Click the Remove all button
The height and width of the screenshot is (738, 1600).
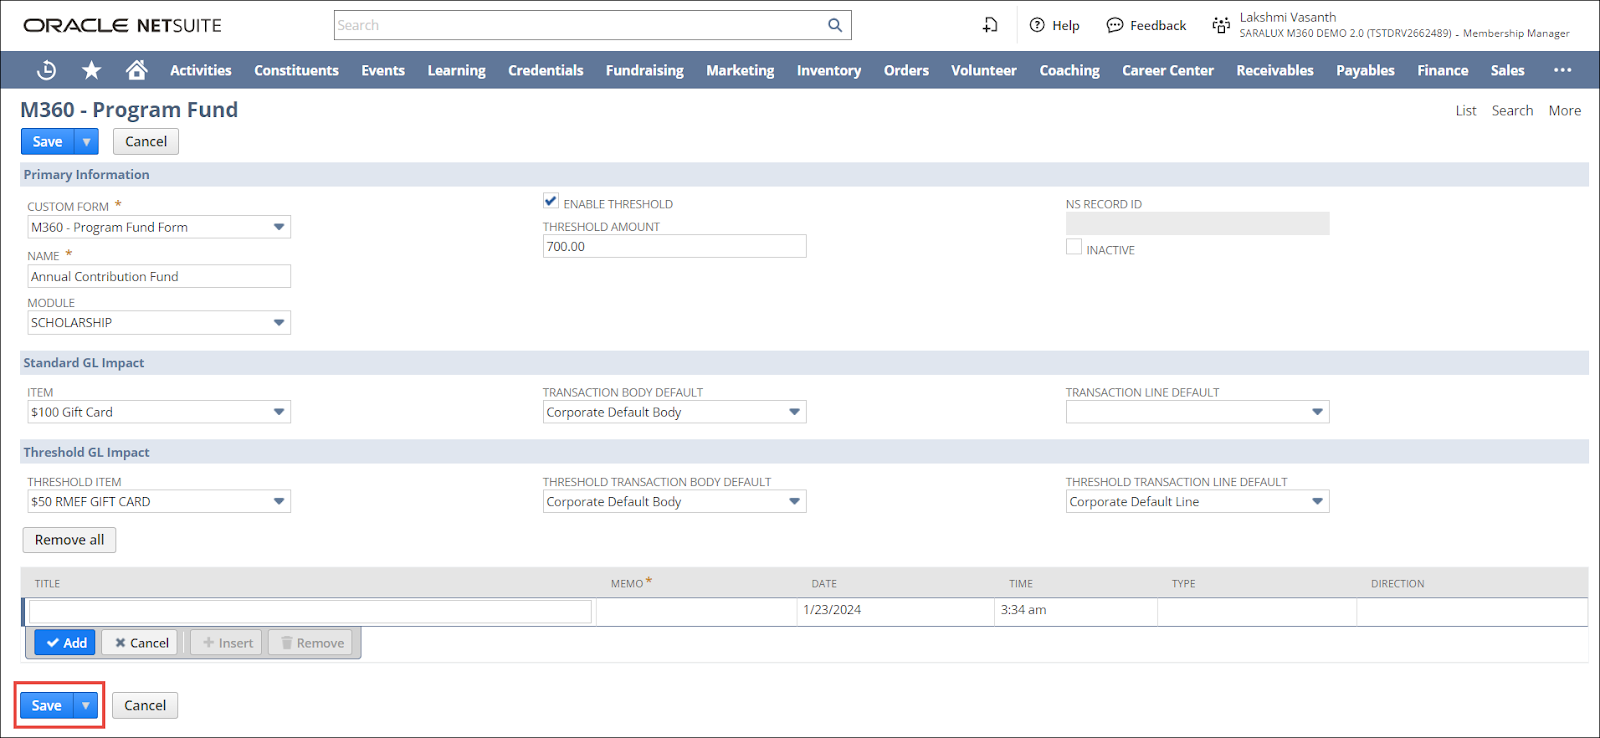[x=69, y=540]
